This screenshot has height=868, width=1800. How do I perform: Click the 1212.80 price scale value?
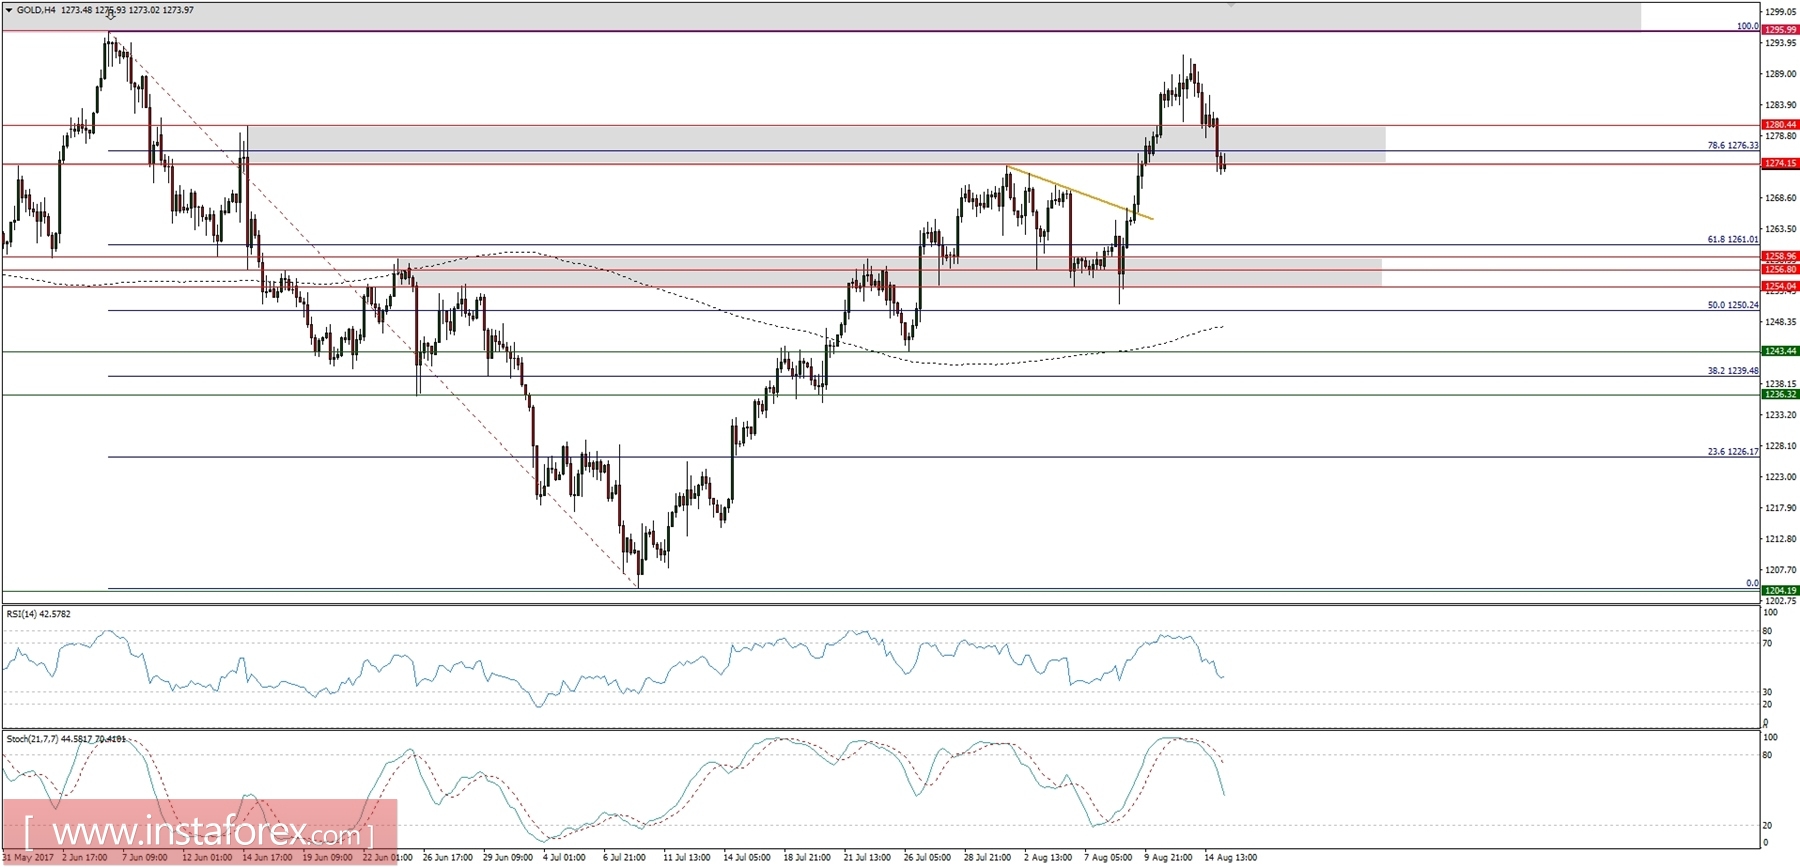pyautogui.click(x=1781, y=539)
